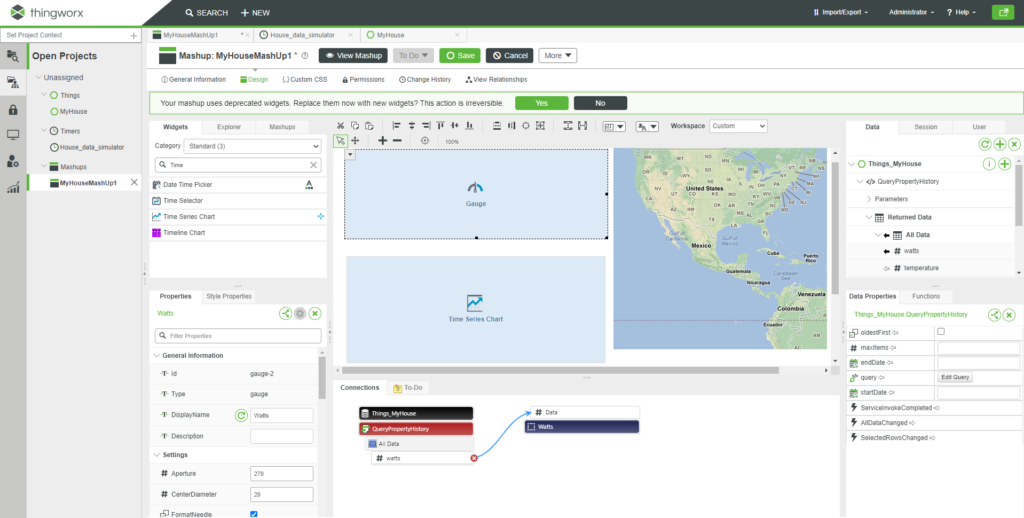Open the House_data_simulator tab
This screenshot has height=518, width=1024.
point(302,35)
